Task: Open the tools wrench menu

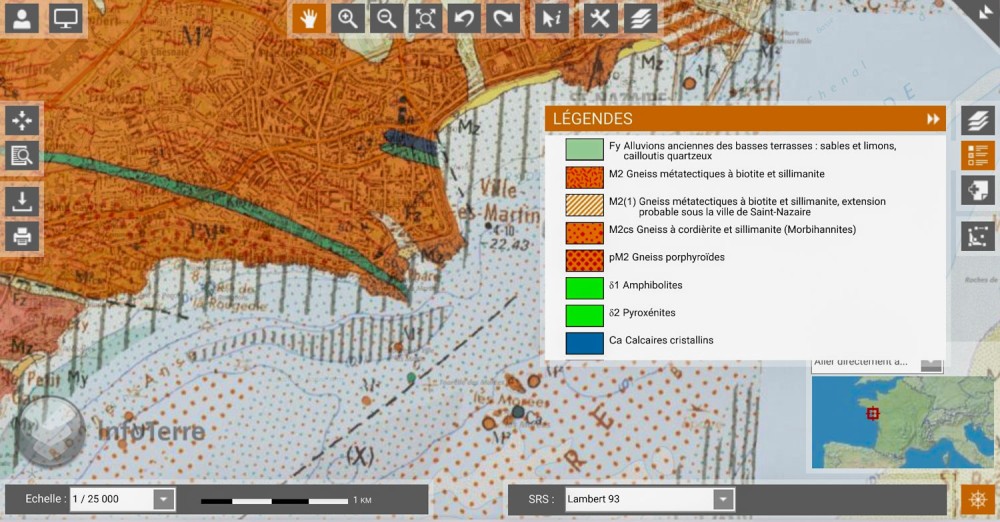Action: [x=600, y=19]
